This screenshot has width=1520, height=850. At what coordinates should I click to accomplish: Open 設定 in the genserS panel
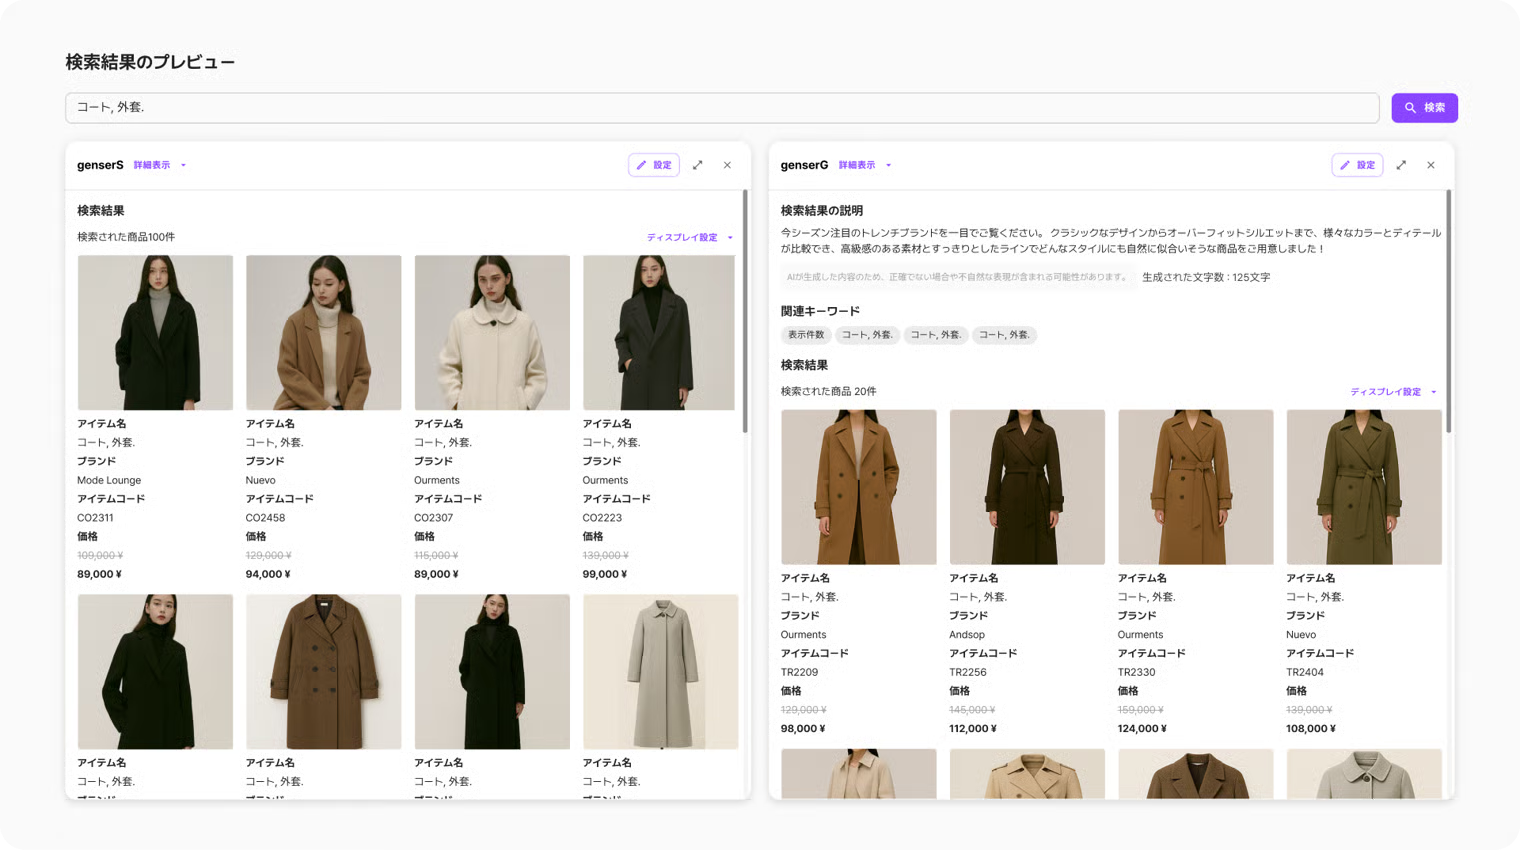pos(654,165)
